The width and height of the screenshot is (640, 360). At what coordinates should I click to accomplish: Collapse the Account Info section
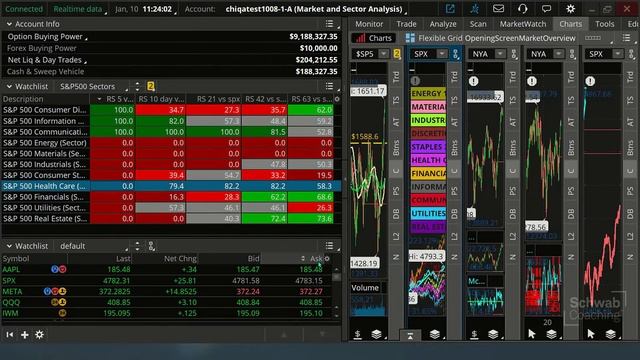(x=9, y=24)
